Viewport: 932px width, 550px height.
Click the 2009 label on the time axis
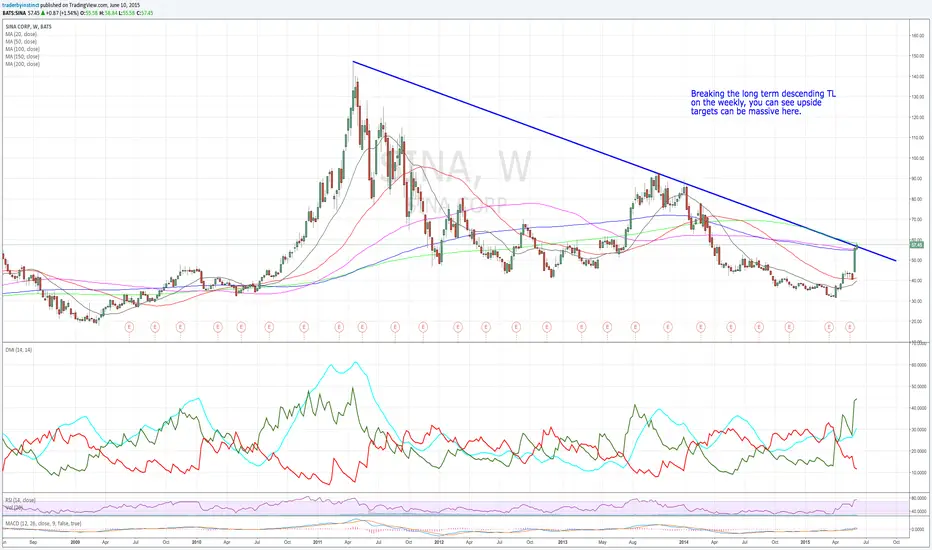[x=75, y=542]
